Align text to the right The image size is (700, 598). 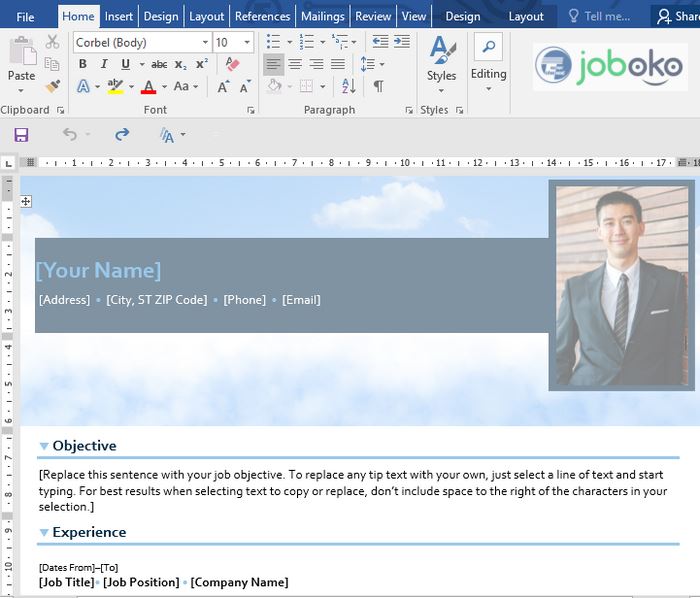point(317,64)
